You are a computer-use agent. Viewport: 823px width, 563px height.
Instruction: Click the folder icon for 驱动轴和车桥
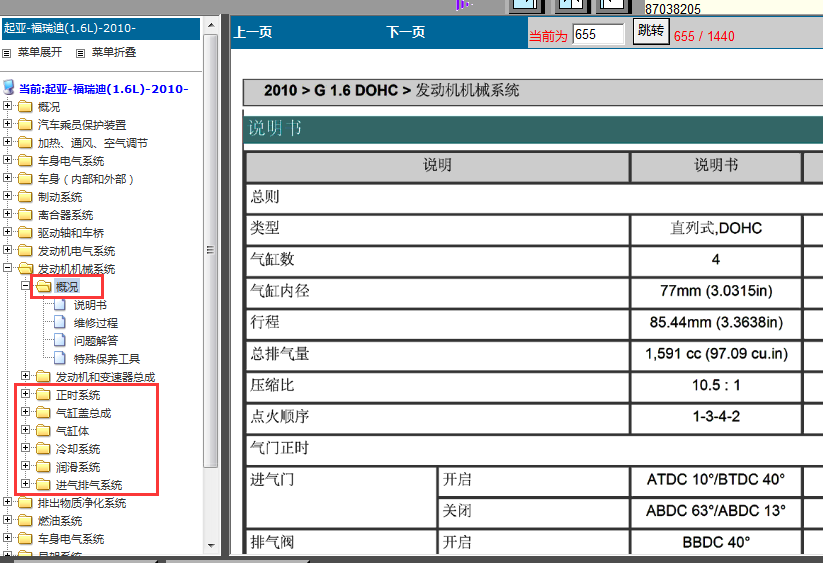pyautogui.click(x=25, y=232)
